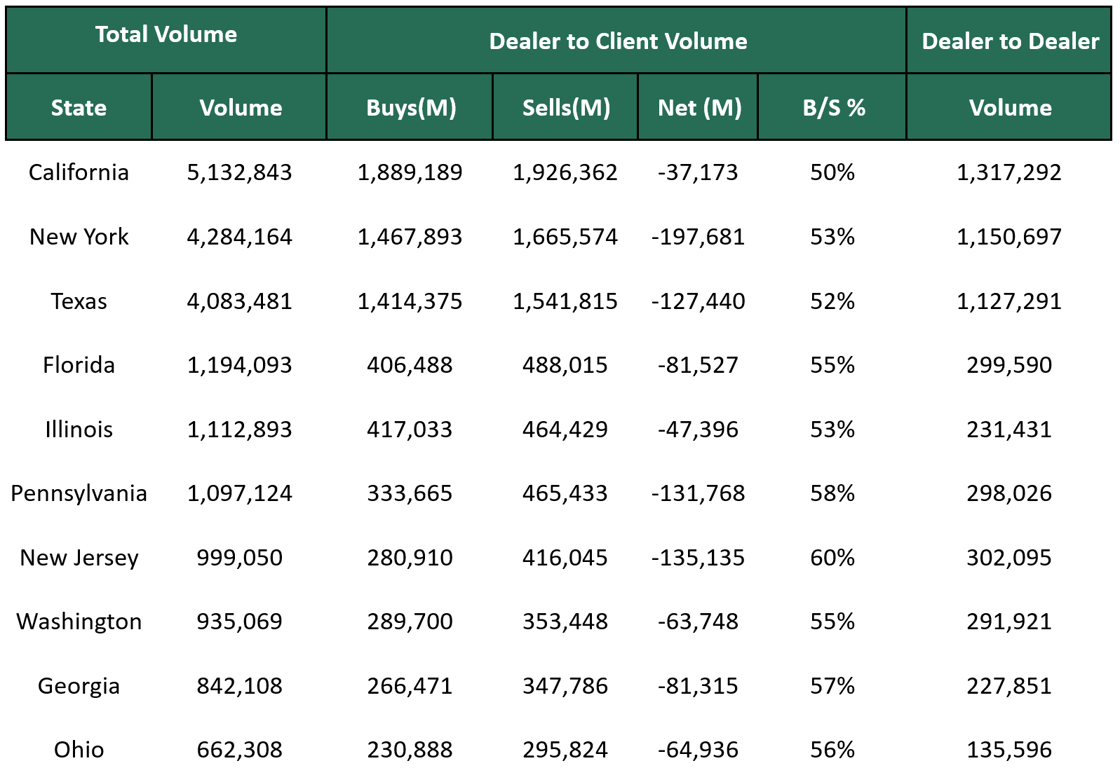Screen dimensions: 1120x768
Task: Click the B/S % column header
Action: click(x=830, y=106)
